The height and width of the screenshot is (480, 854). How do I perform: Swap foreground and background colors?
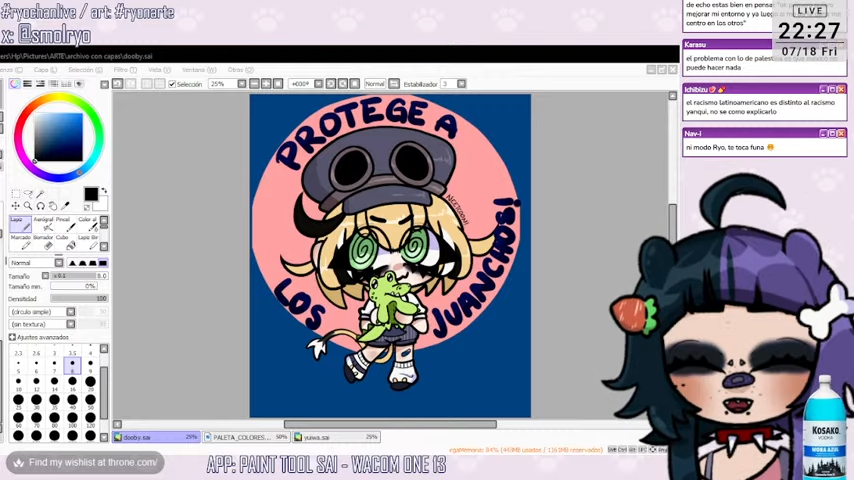[103, 191]
